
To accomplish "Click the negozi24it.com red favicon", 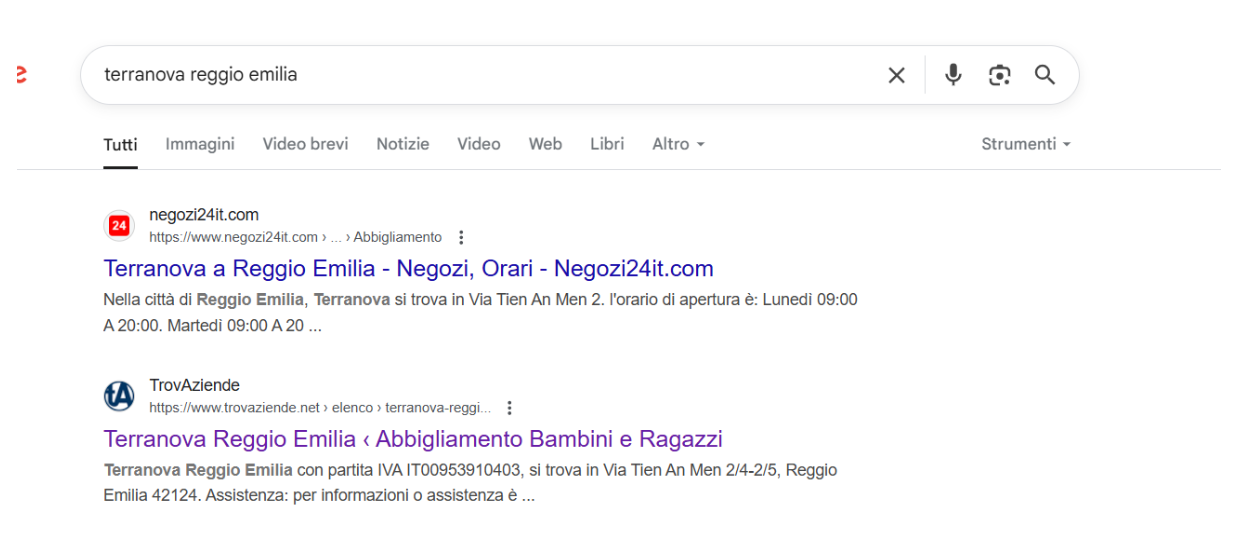I will click(118, 226).
